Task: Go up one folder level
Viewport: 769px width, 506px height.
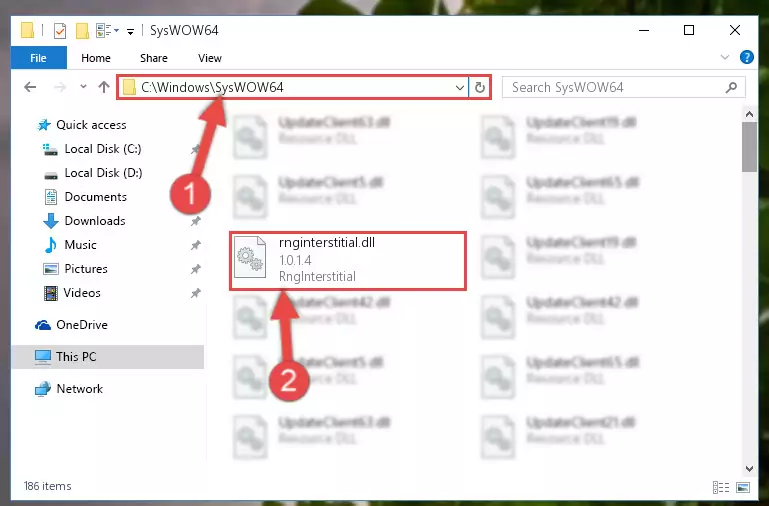Action: [x=103, y=87]
